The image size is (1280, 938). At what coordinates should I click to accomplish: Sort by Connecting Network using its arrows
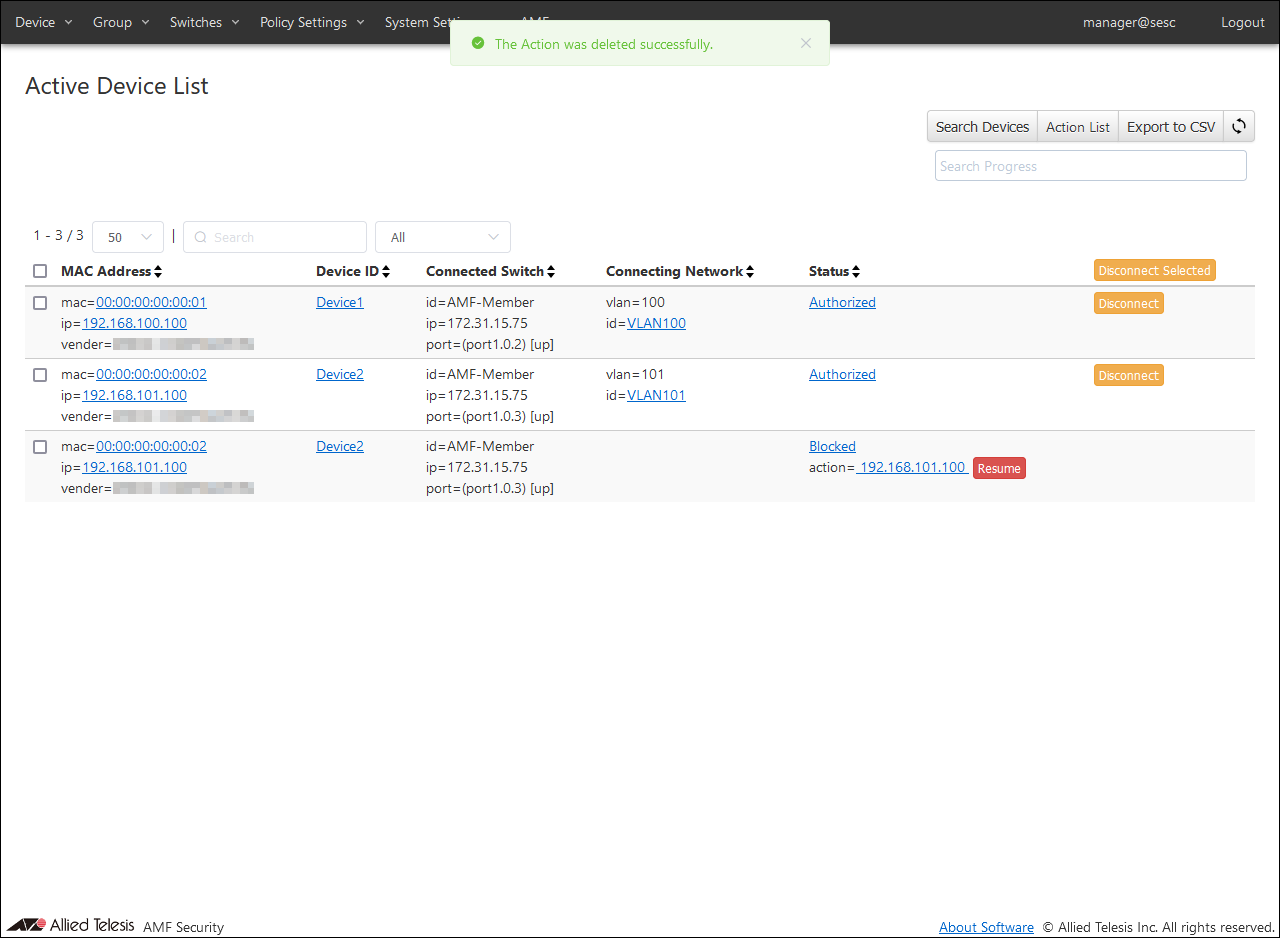coord(750,272)
